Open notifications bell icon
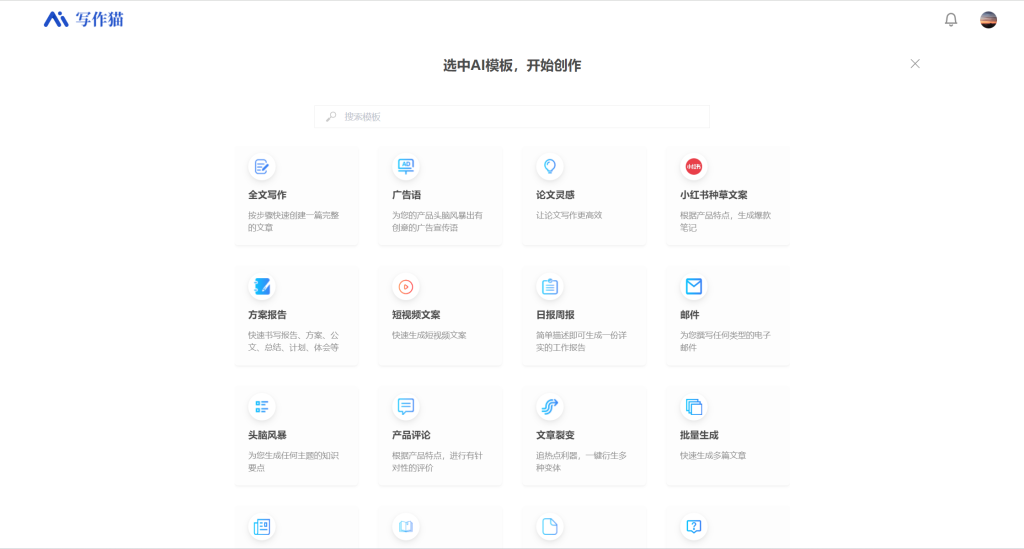This screenshot has width=1024, height=549. 951,20
